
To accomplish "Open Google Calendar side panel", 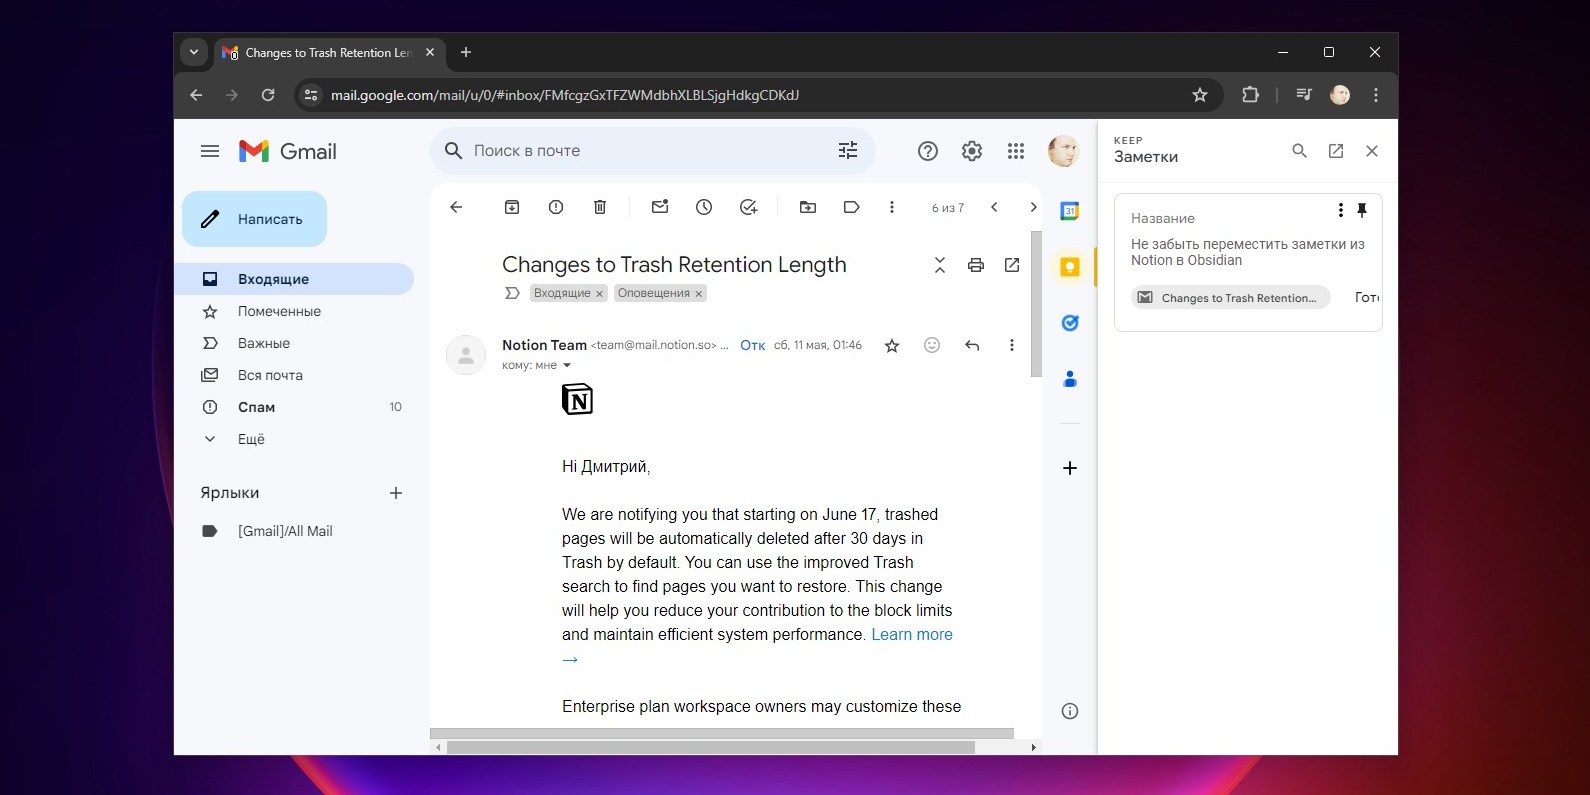I will tap(1070, 211).
